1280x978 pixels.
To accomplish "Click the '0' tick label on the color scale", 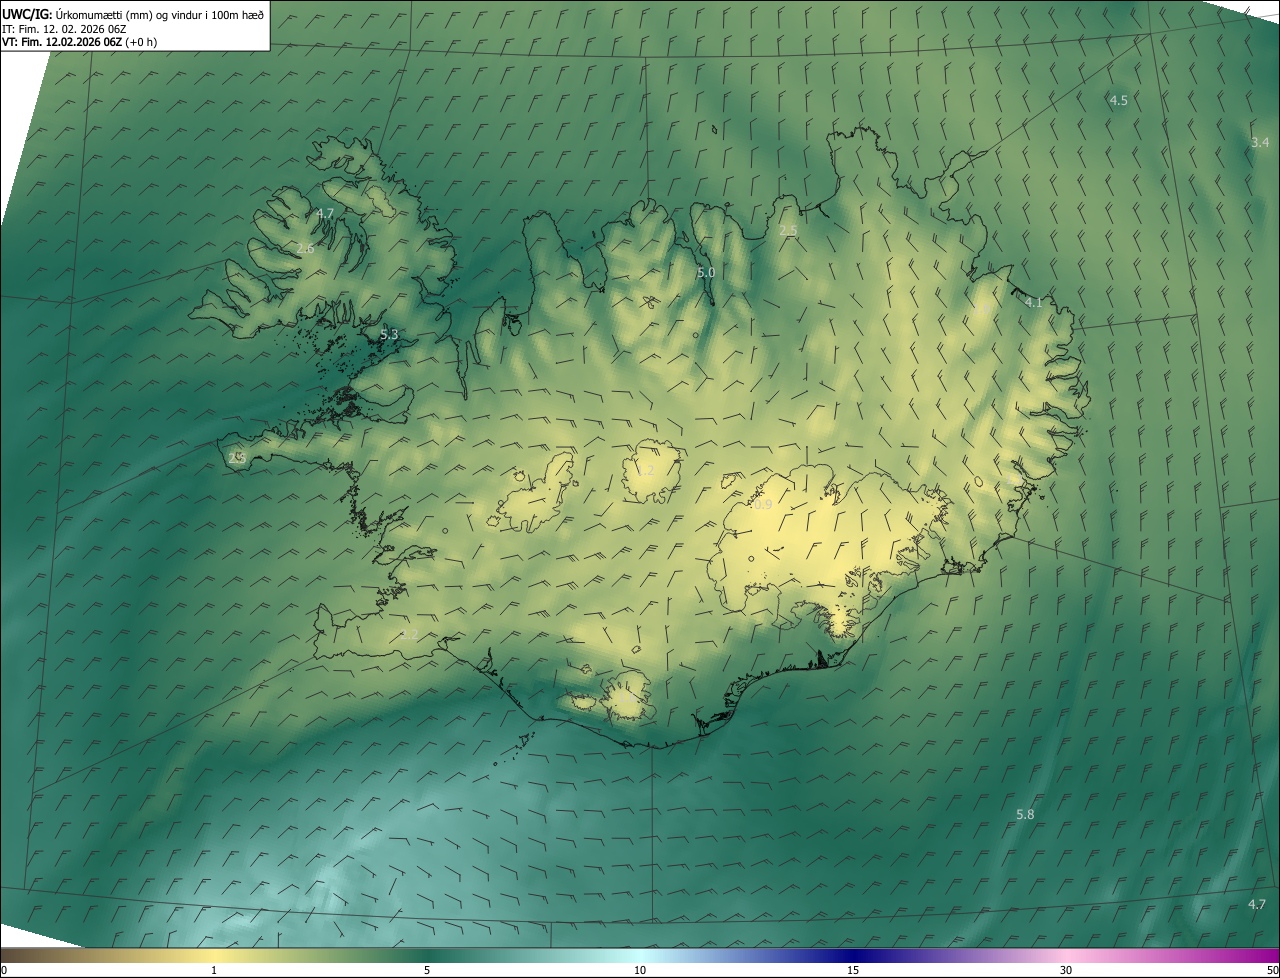I will pyautogui.click(x=4, y=970).
